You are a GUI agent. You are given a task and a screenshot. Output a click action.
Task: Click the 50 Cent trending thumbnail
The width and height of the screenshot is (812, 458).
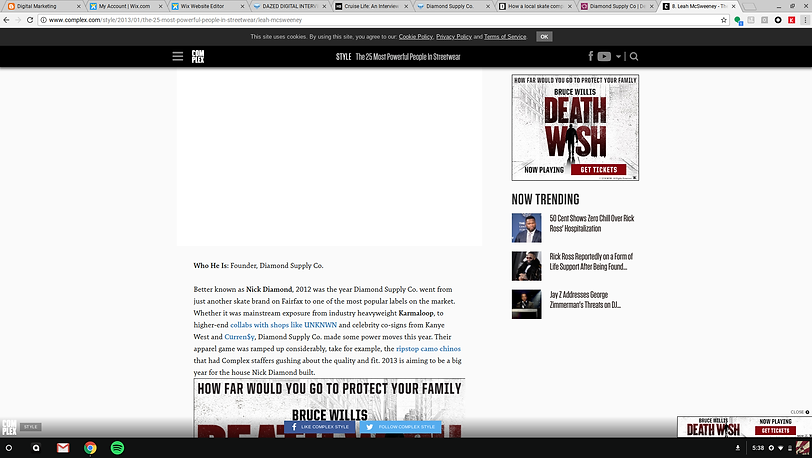(526, 227)
